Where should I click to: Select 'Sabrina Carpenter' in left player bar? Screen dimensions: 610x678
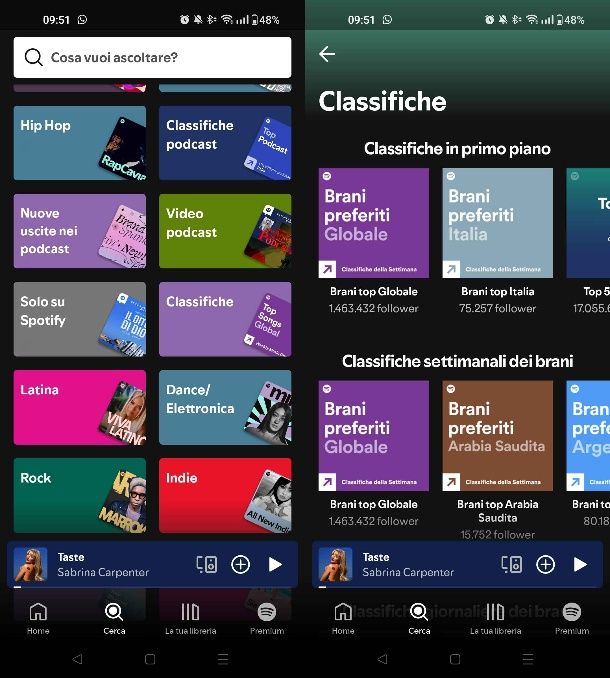(103, 572)
